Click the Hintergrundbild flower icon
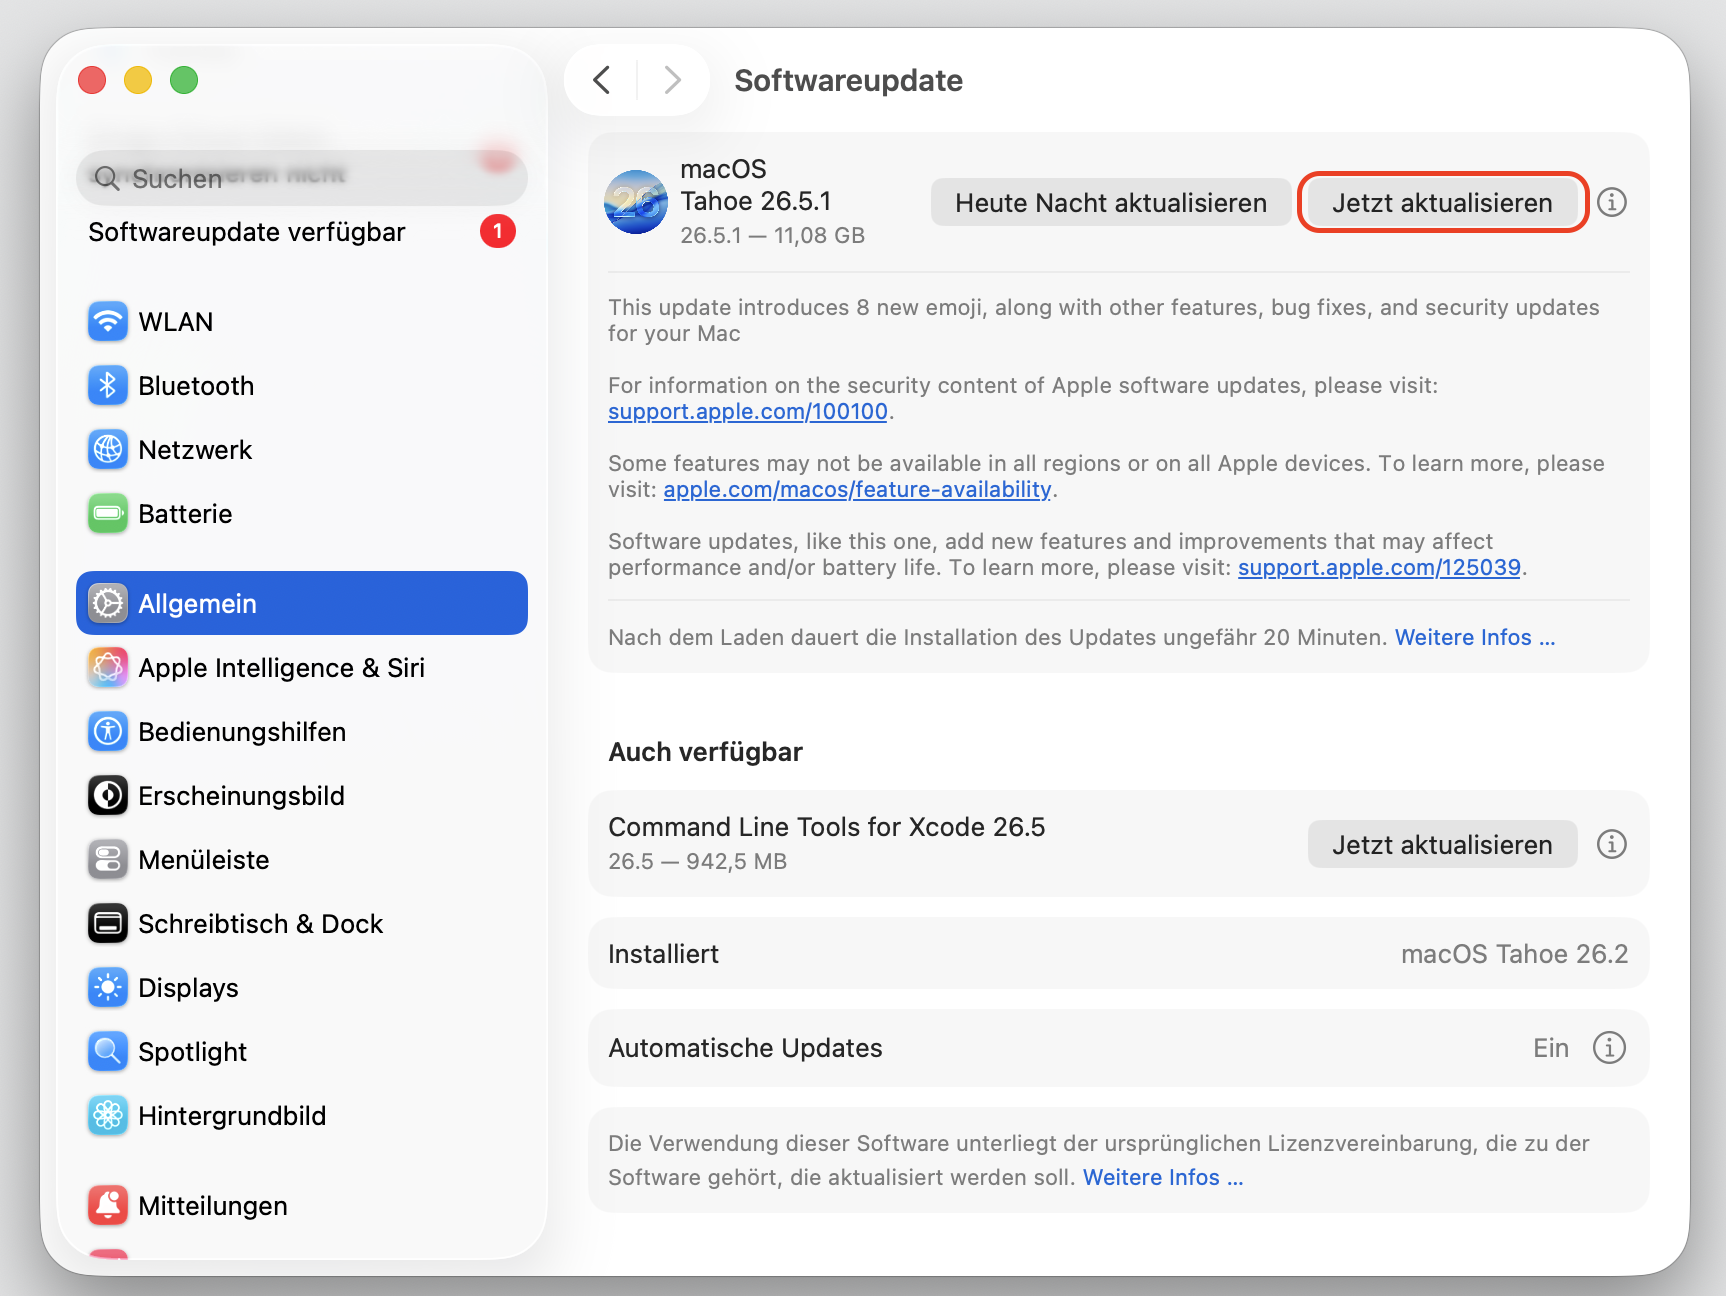1726x1296 pixels. pos(108,1116)
